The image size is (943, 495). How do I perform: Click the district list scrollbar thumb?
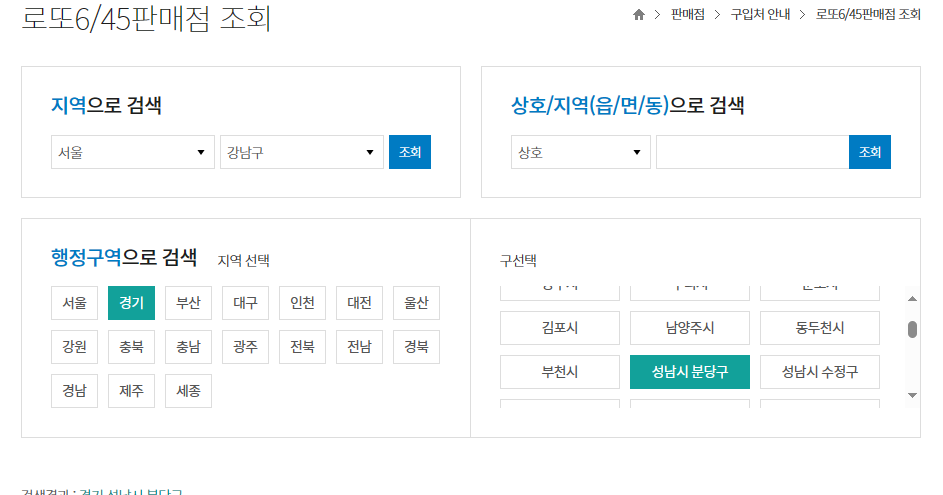(912, 330)
